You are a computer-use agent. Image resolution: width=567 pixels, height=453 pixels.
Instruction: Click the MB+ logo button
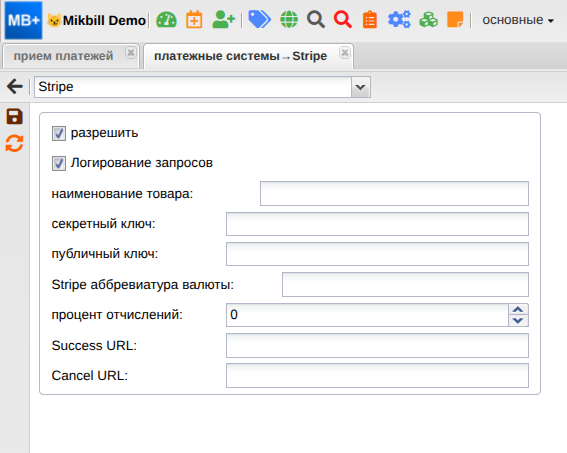pos(23,20)
